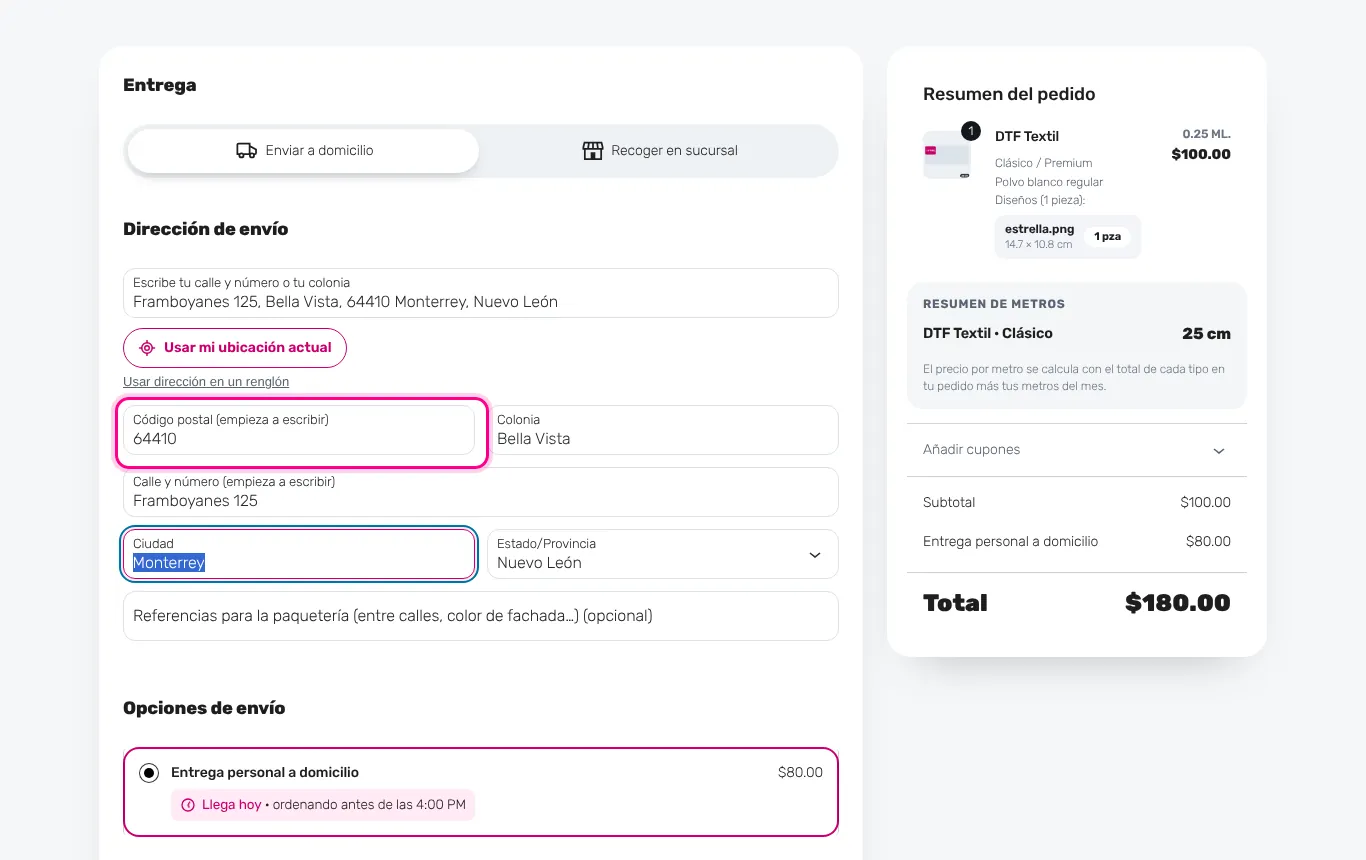The height and width of the screenshot is (860, 1366).
Task: Switch to the Recoger en sucursal tab
Action: coord(659,151)
